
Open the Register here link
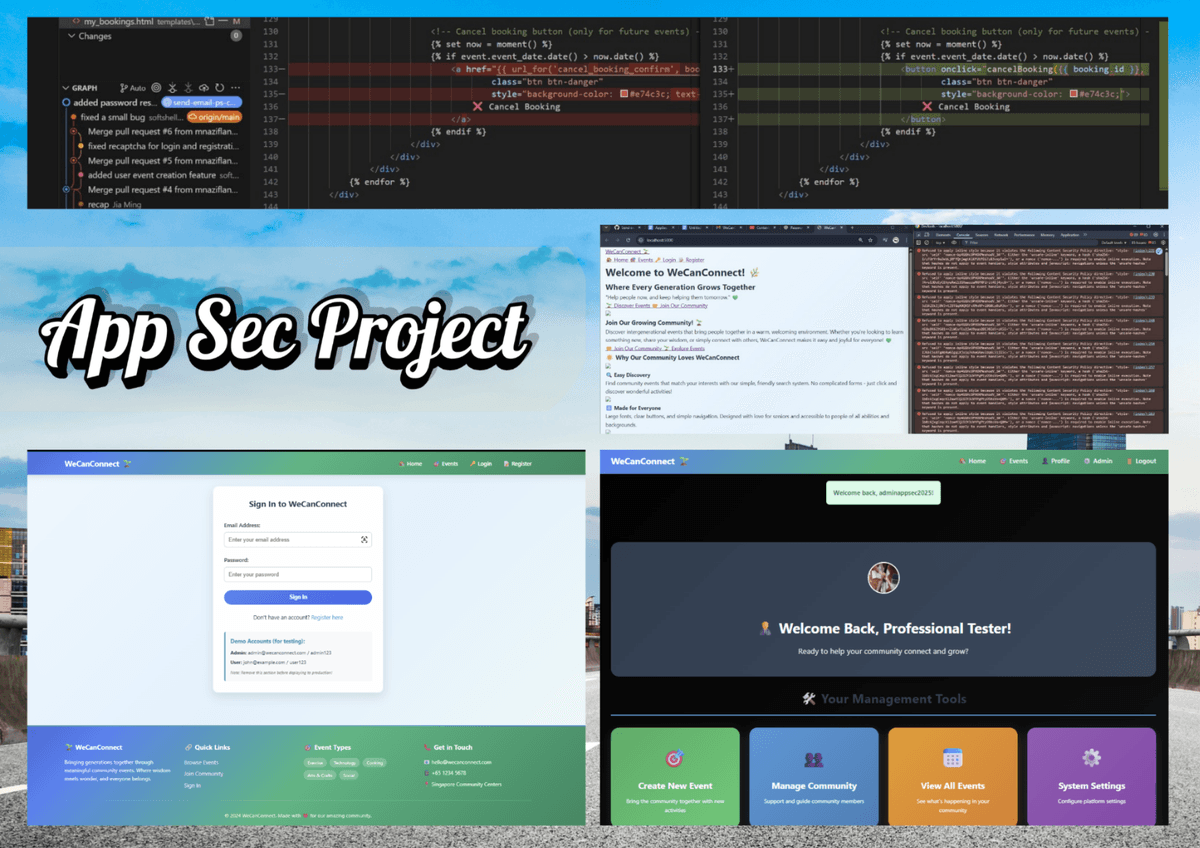328,617
